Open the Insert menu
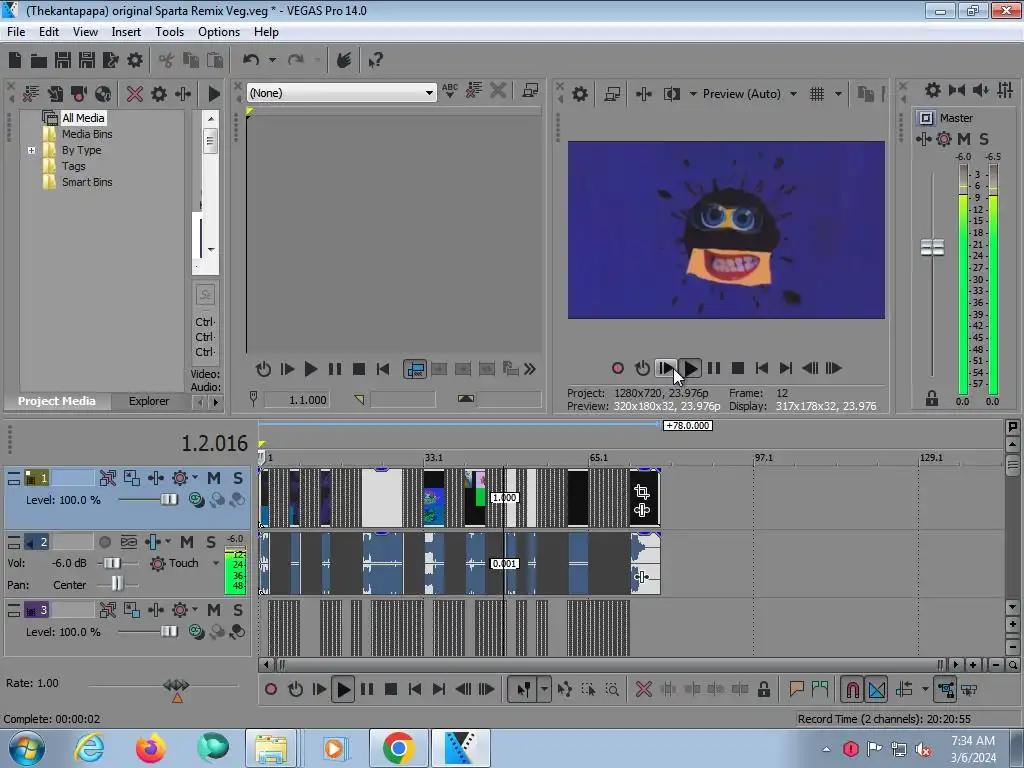 click(x=126, y=32)
